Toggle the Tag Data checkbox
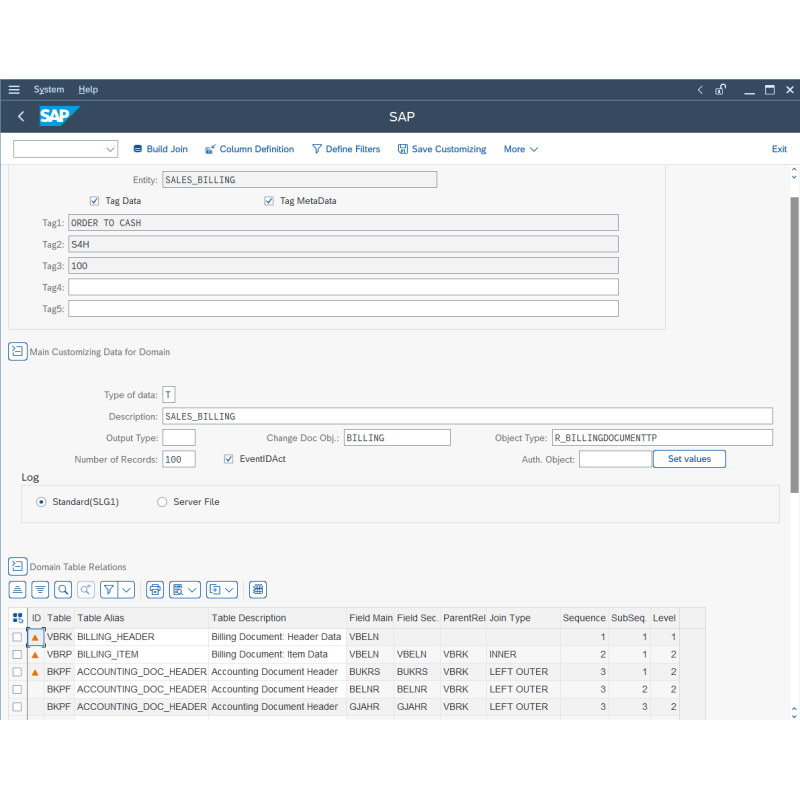Screen dimensions: 800x800 94,201
